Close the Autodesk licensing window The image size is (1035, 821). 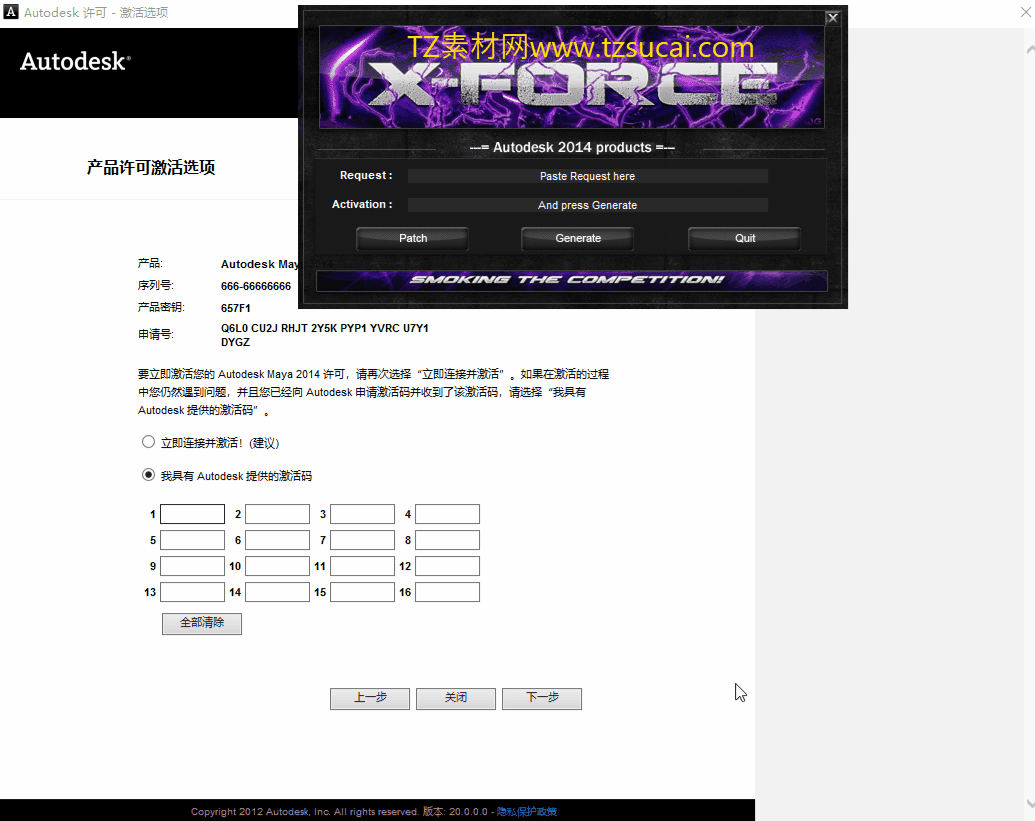1026,12
